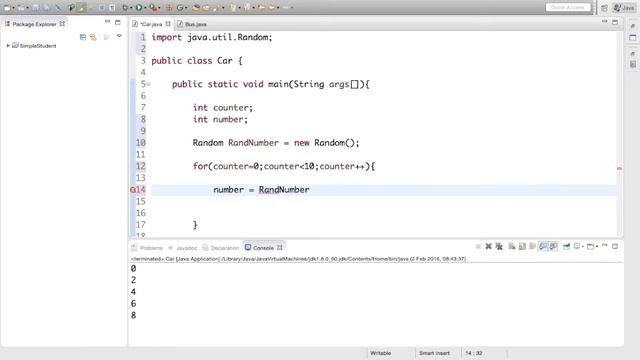
Task: Toggle Link with Editor in Package Explorer
Action: pyautogui.click(x=93, y=37)
